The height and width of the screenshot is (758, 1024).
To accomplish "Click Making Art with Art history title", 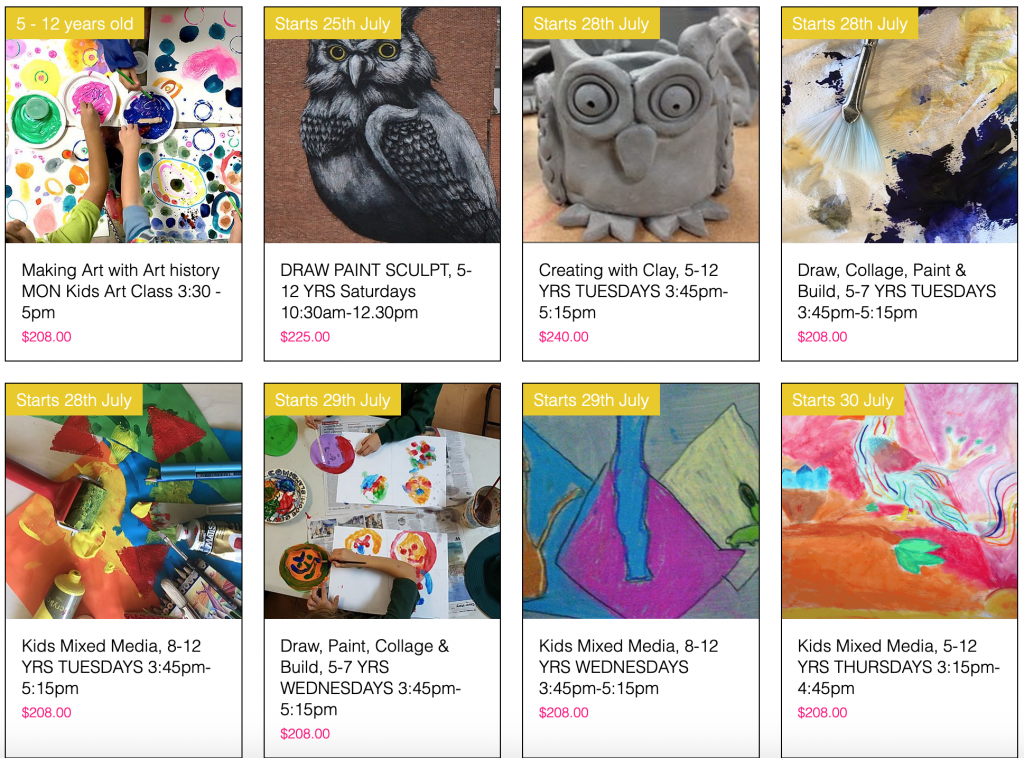I will [x=121, y=291].
